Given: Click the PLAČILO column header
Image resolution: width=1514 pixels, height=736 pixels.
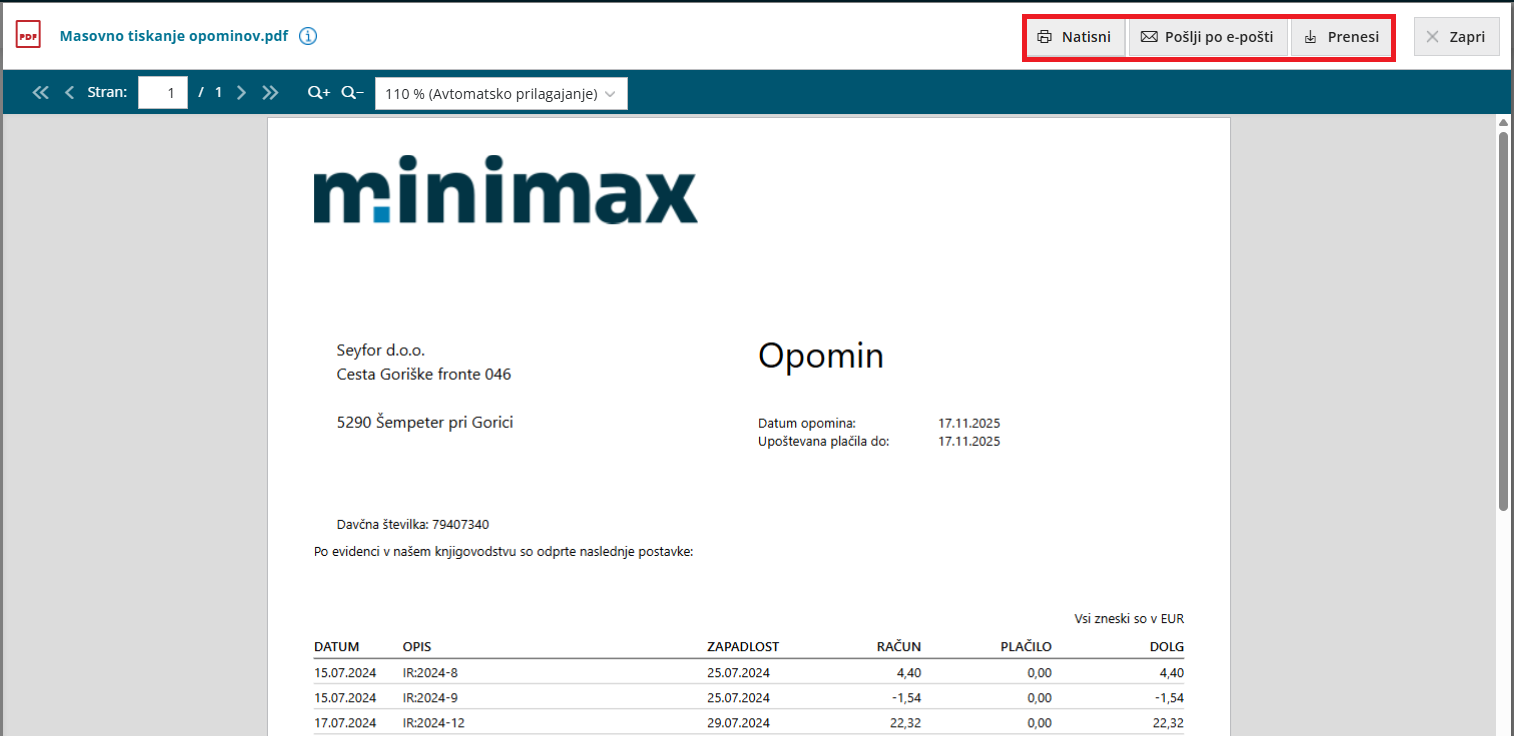Looking at the screenshot, I should (1026, 647).
